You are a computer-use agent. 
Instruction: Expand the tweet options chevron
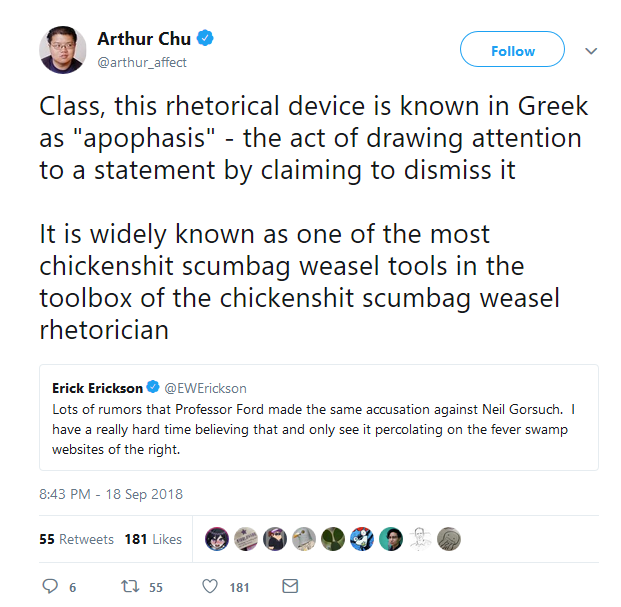[591, 51]
